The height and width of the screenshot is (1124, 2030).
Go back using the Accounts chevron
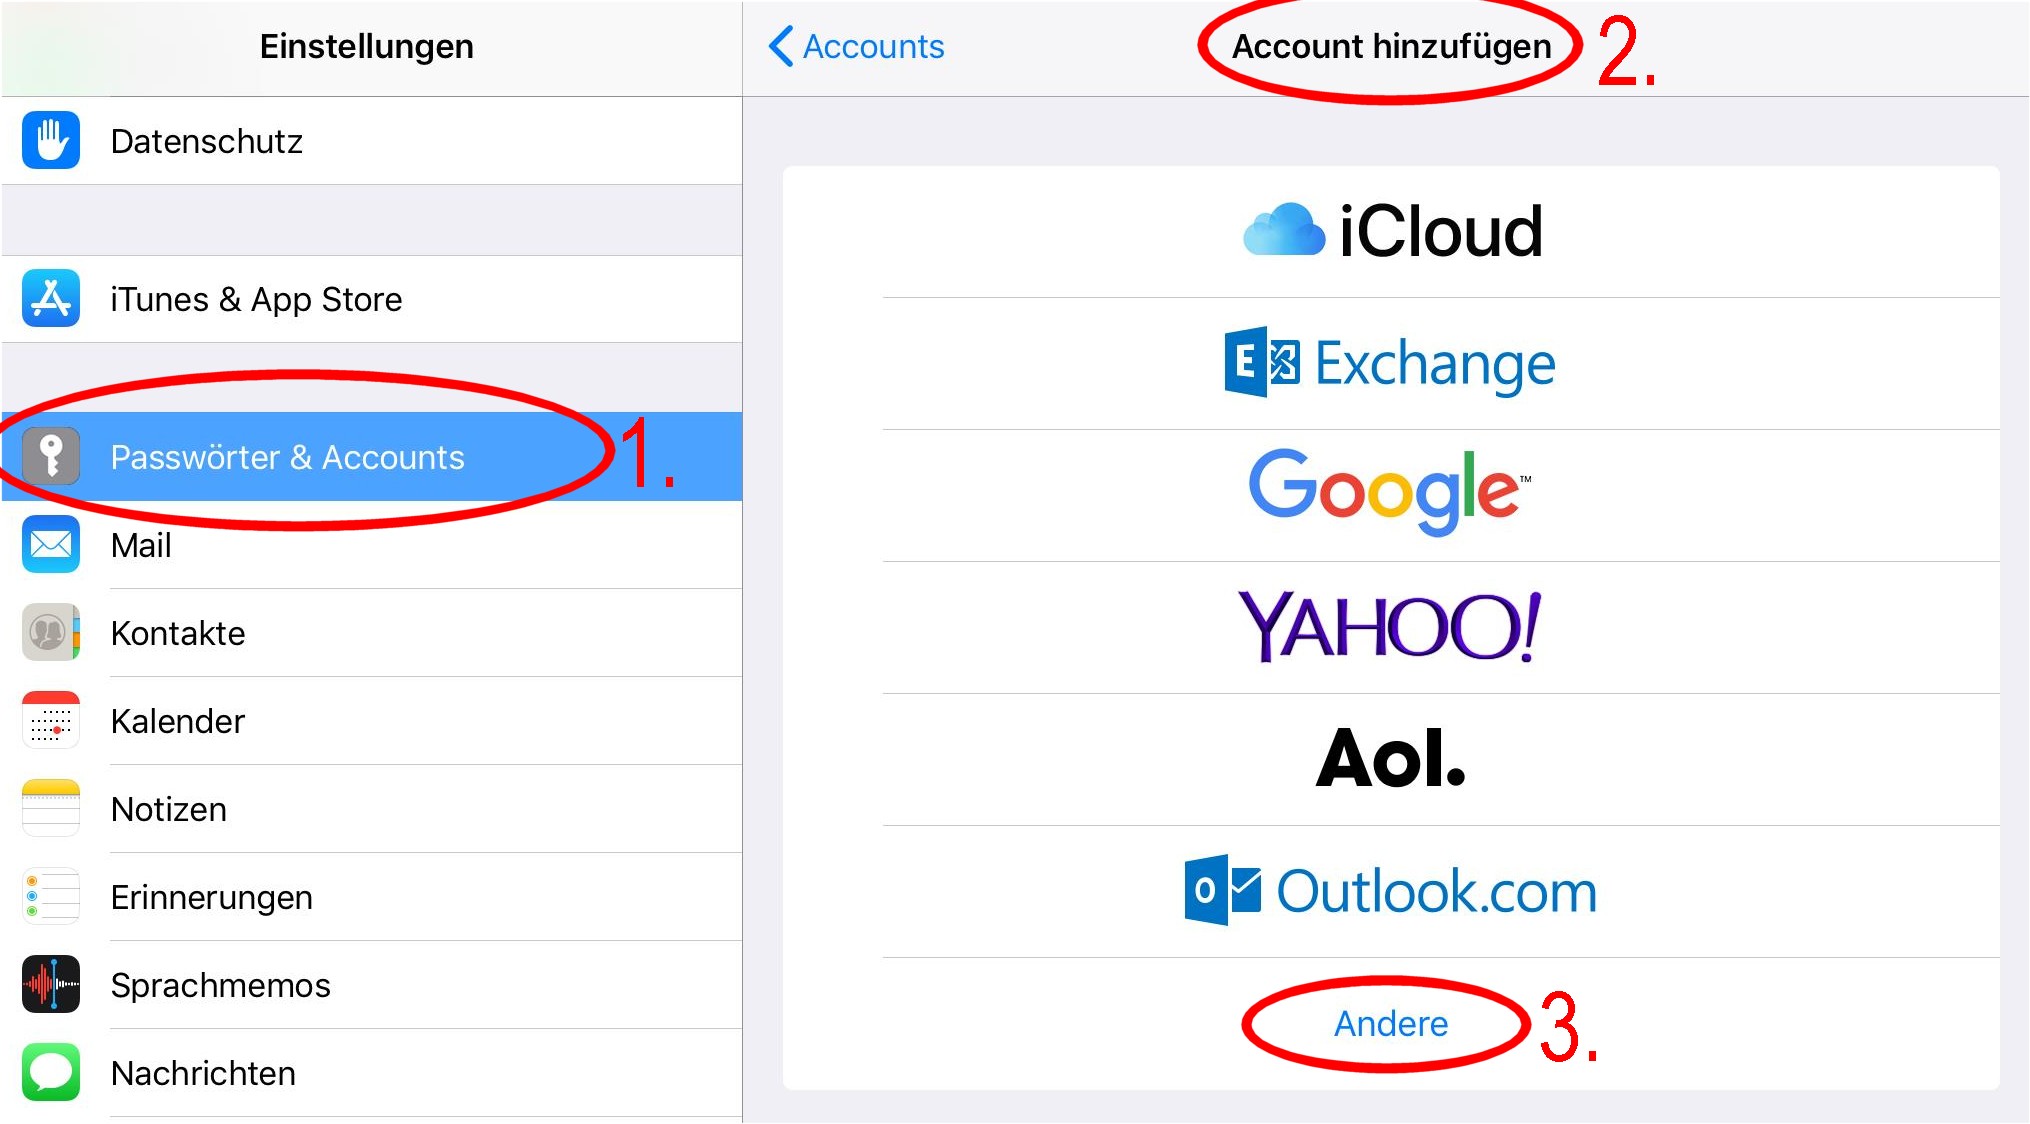[x=856, y=46]
